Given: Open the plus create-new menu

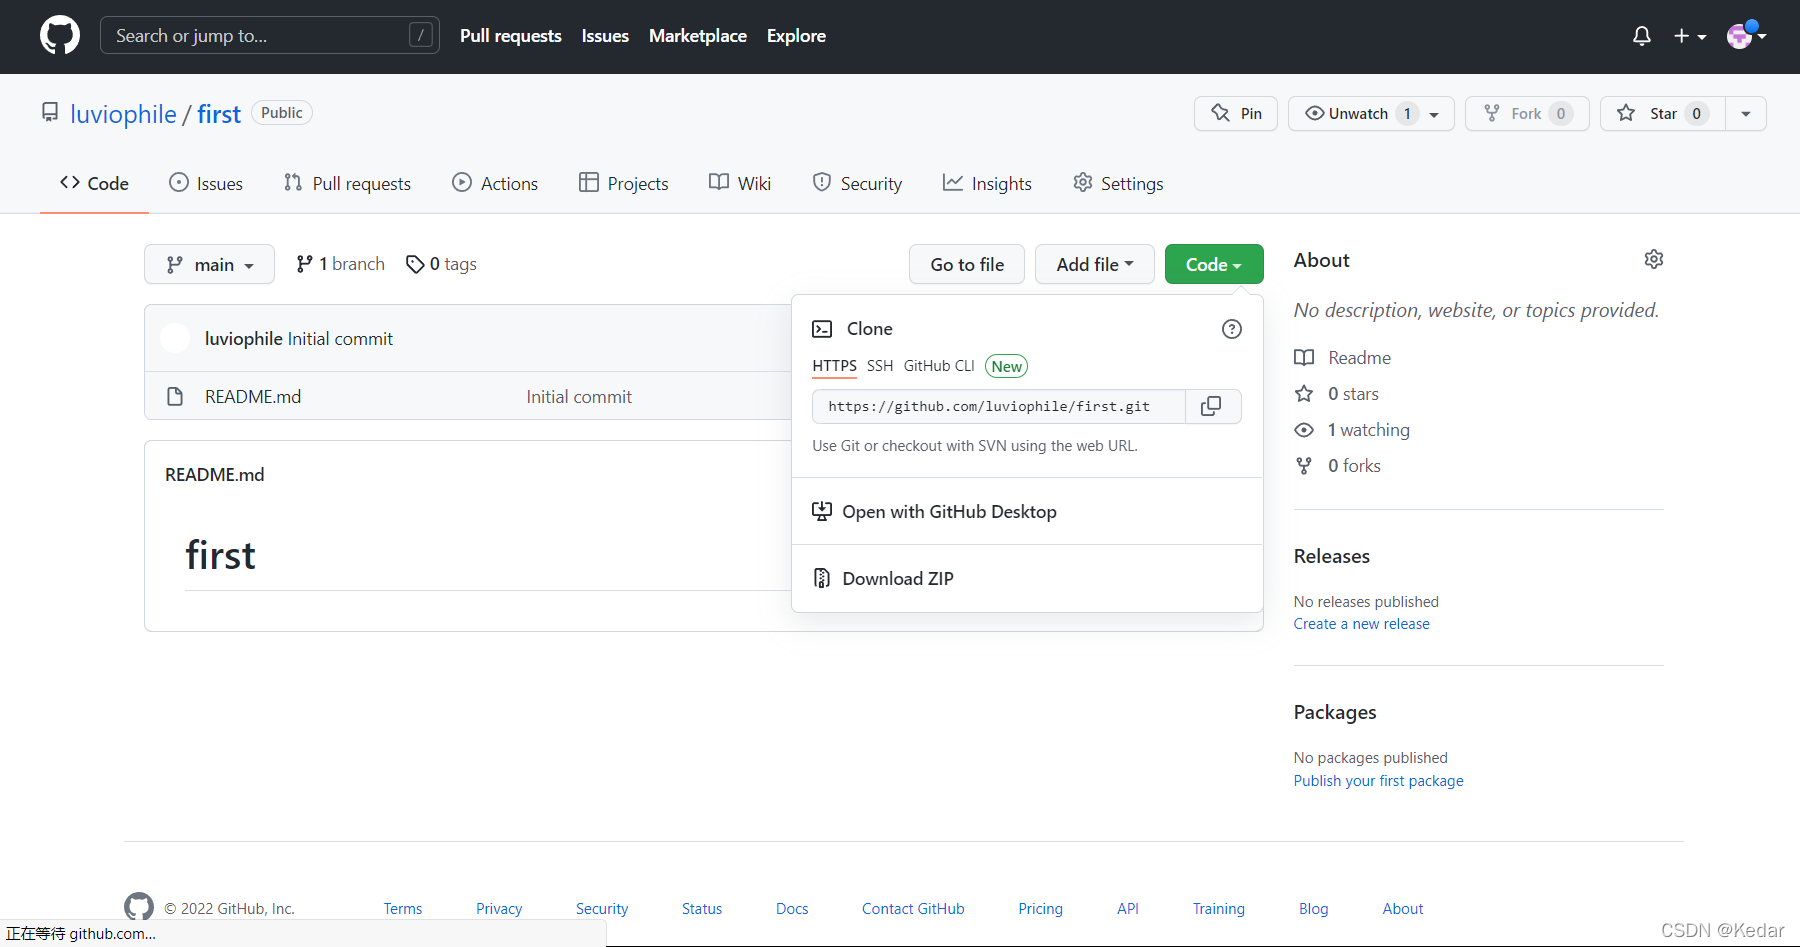Looking at the screenshot, I should pos(1689,36).
